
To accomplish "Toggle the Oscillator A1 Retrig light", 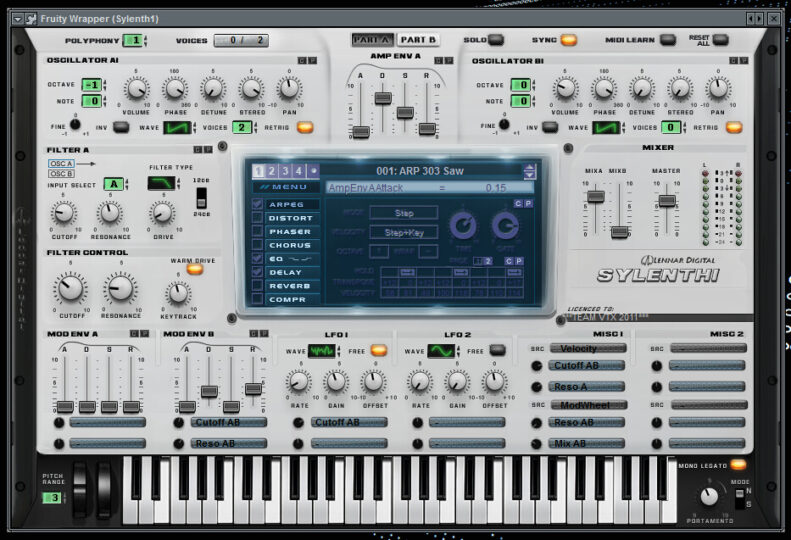I will coord(305,127).
